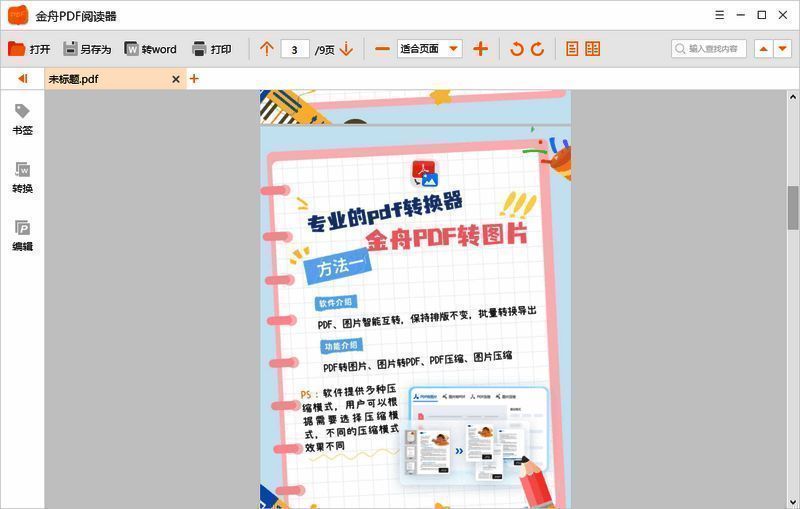800x509 pixels.
Task: Add a new tab with plus
Action: [194, 79]
